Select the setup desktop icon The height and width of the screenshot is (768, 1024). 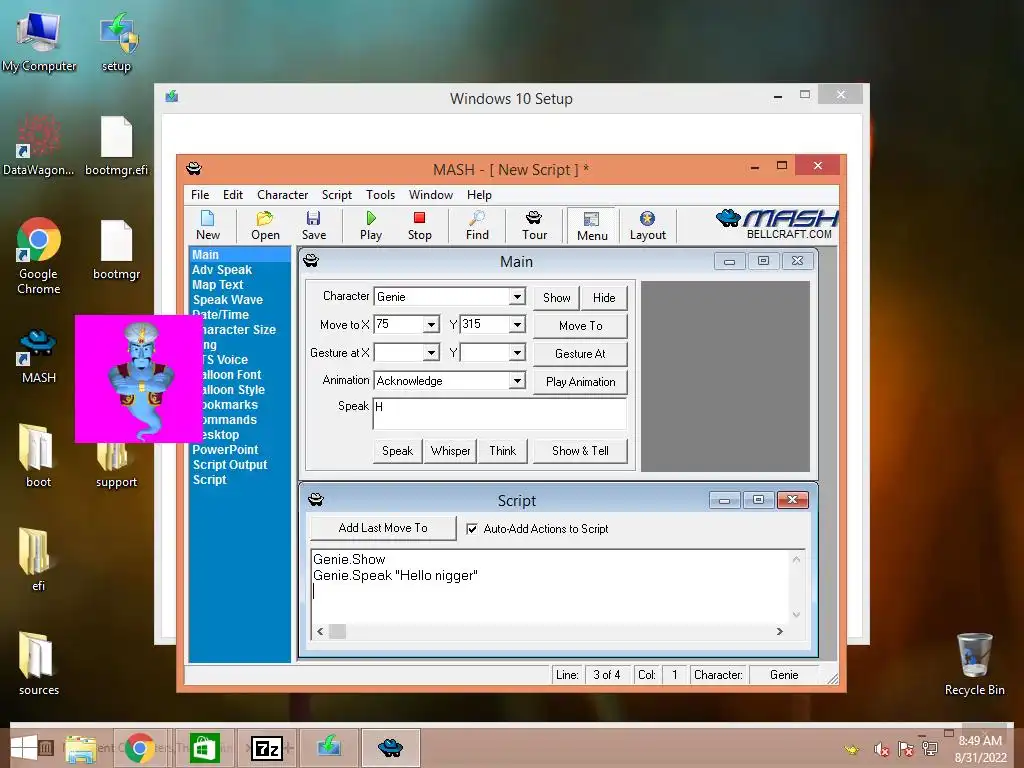point(116,42)
